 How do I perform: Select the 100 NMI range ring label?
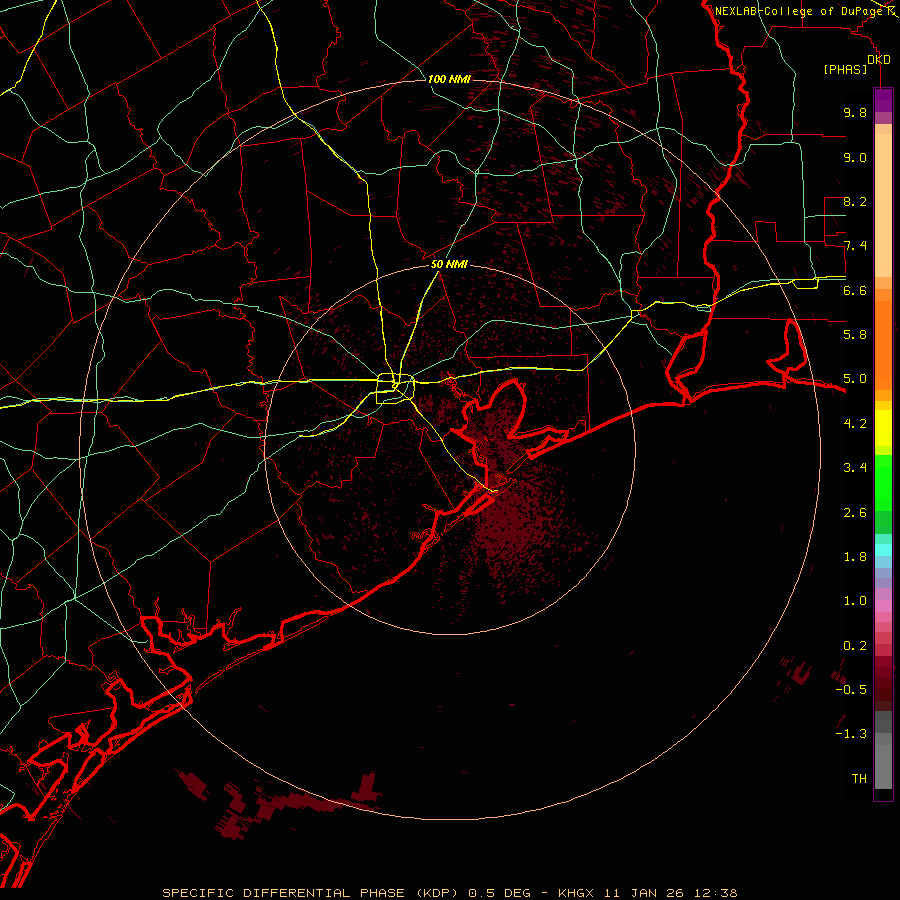(449, 79)
